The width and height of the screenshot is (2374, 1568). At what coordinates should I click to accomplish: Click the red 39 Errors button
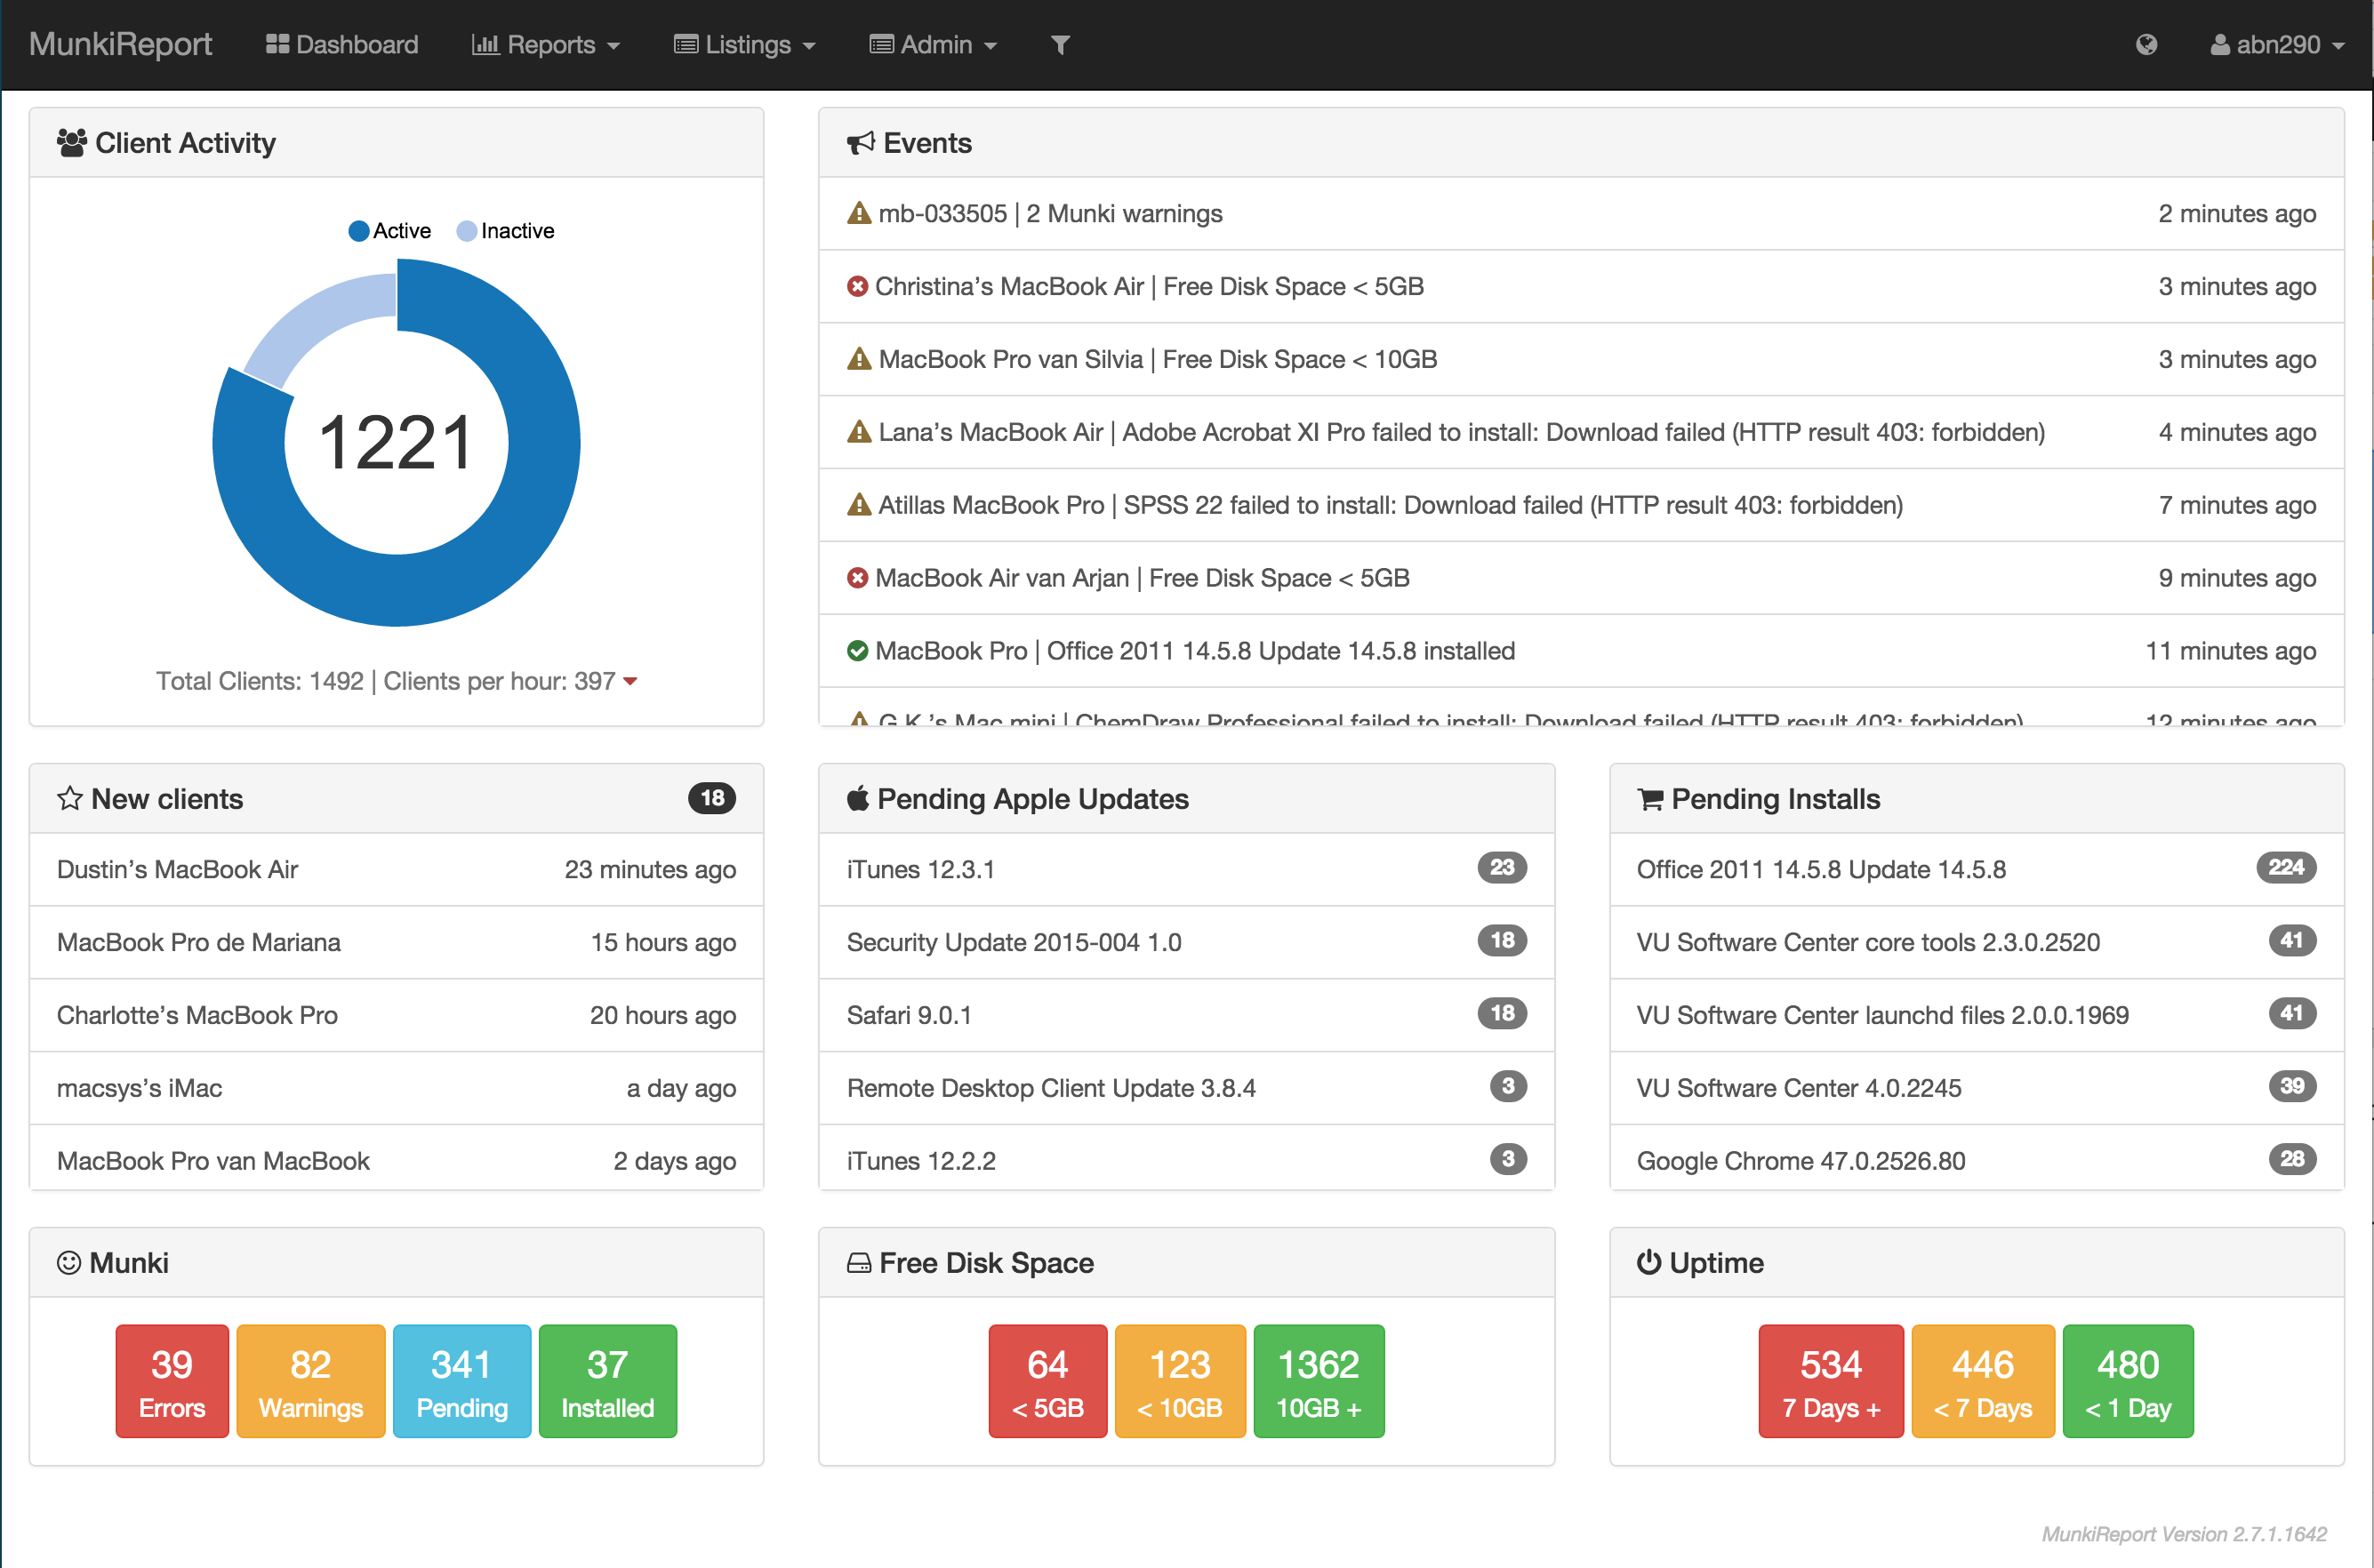coord(171,1381)
